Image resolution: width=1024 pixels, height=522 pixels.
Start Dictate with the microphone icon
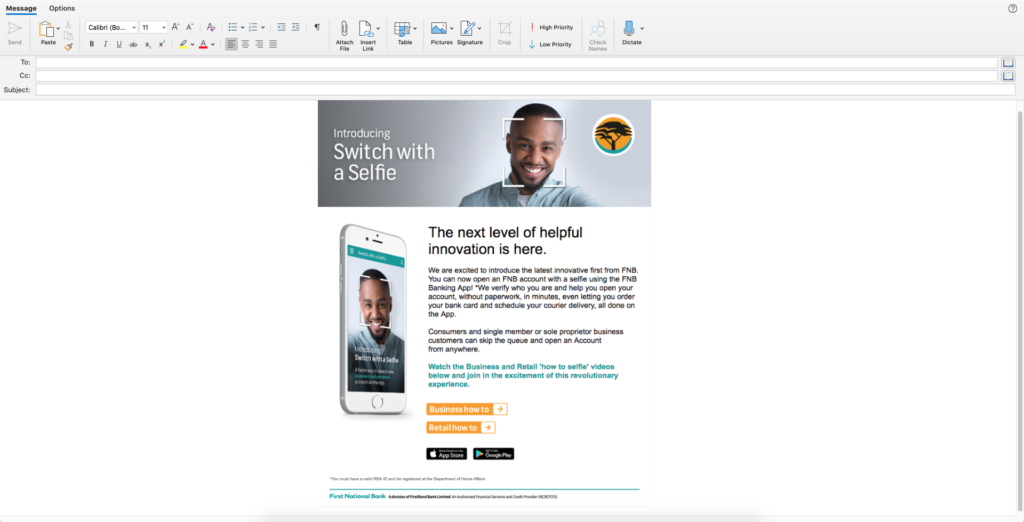(x=629, y=29)
